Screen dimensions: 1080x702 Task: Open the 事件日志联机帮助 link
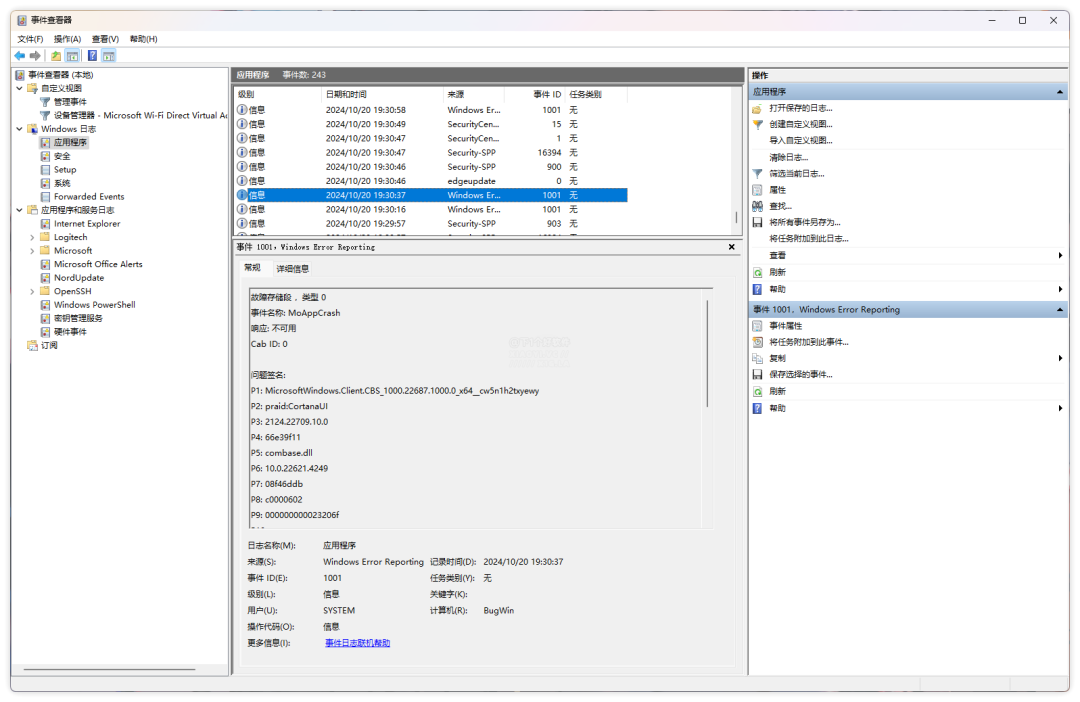pos(357,643)
